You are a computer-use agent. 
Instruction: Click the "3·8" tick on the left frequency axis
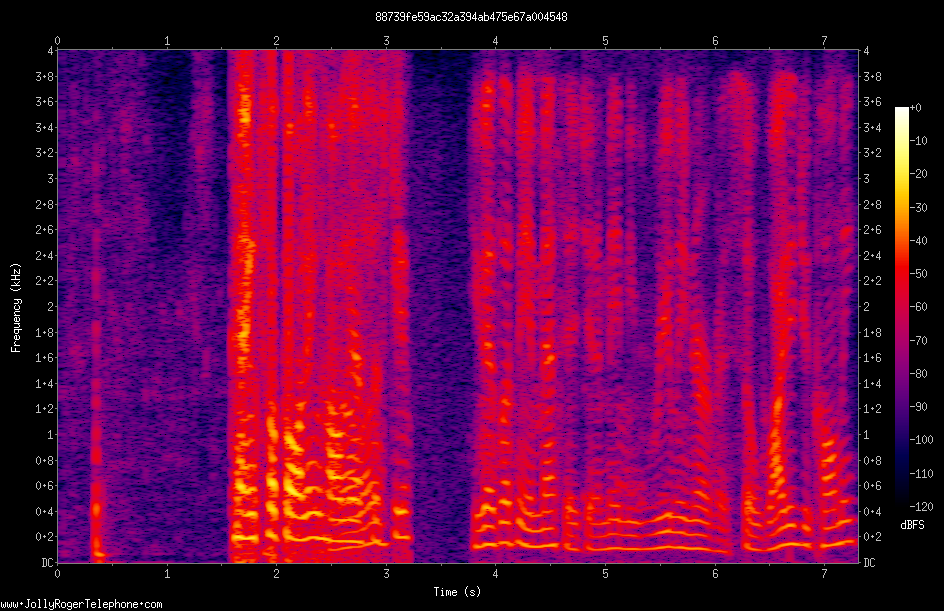44,76
